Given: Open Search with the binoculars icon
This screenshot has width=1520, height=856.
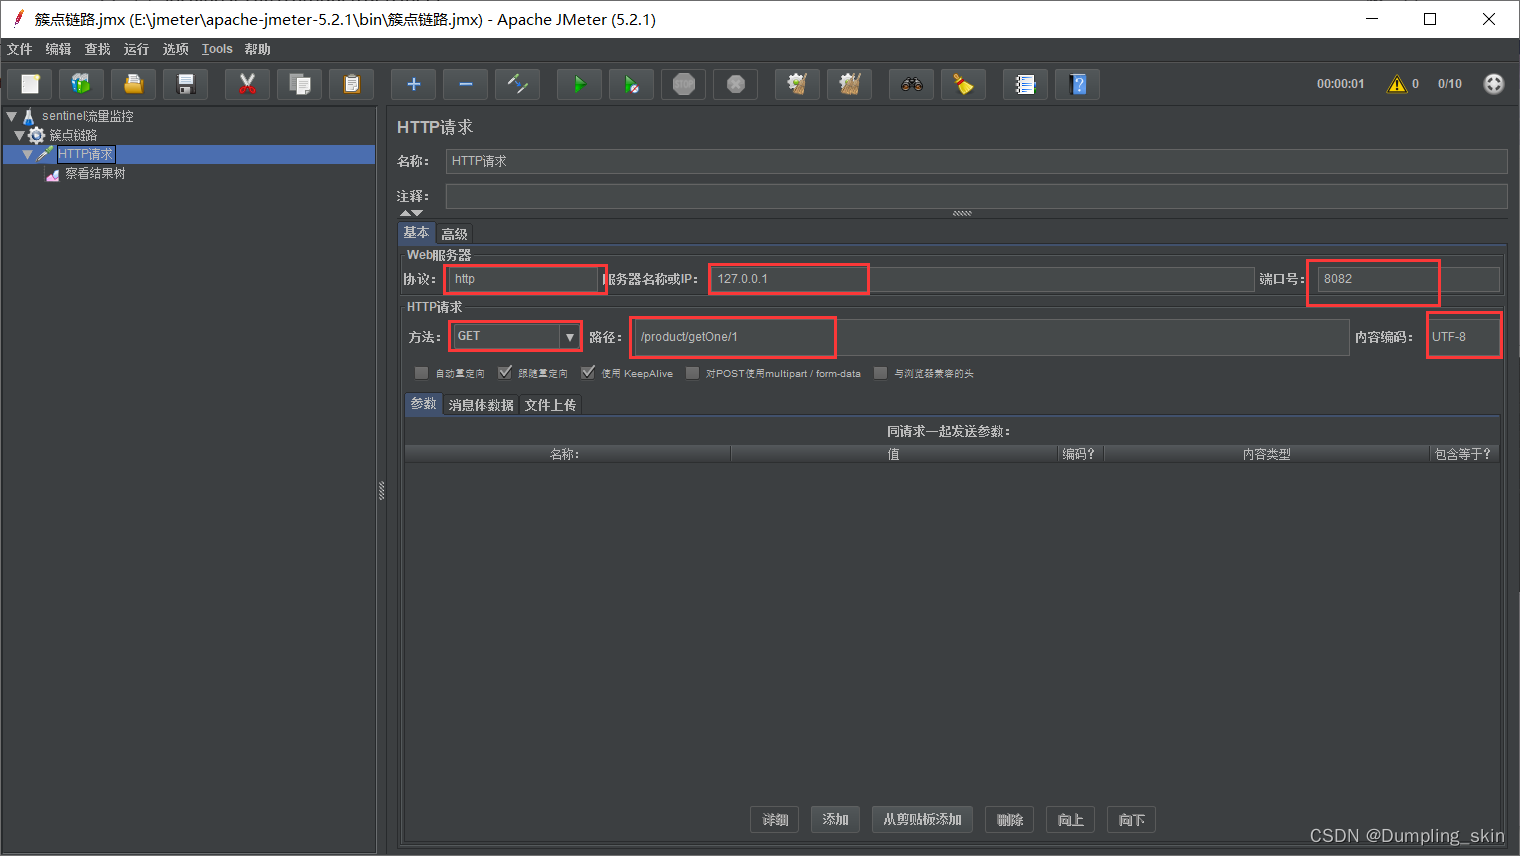Looking at the screenshot, I should click(x=911, y=84).
